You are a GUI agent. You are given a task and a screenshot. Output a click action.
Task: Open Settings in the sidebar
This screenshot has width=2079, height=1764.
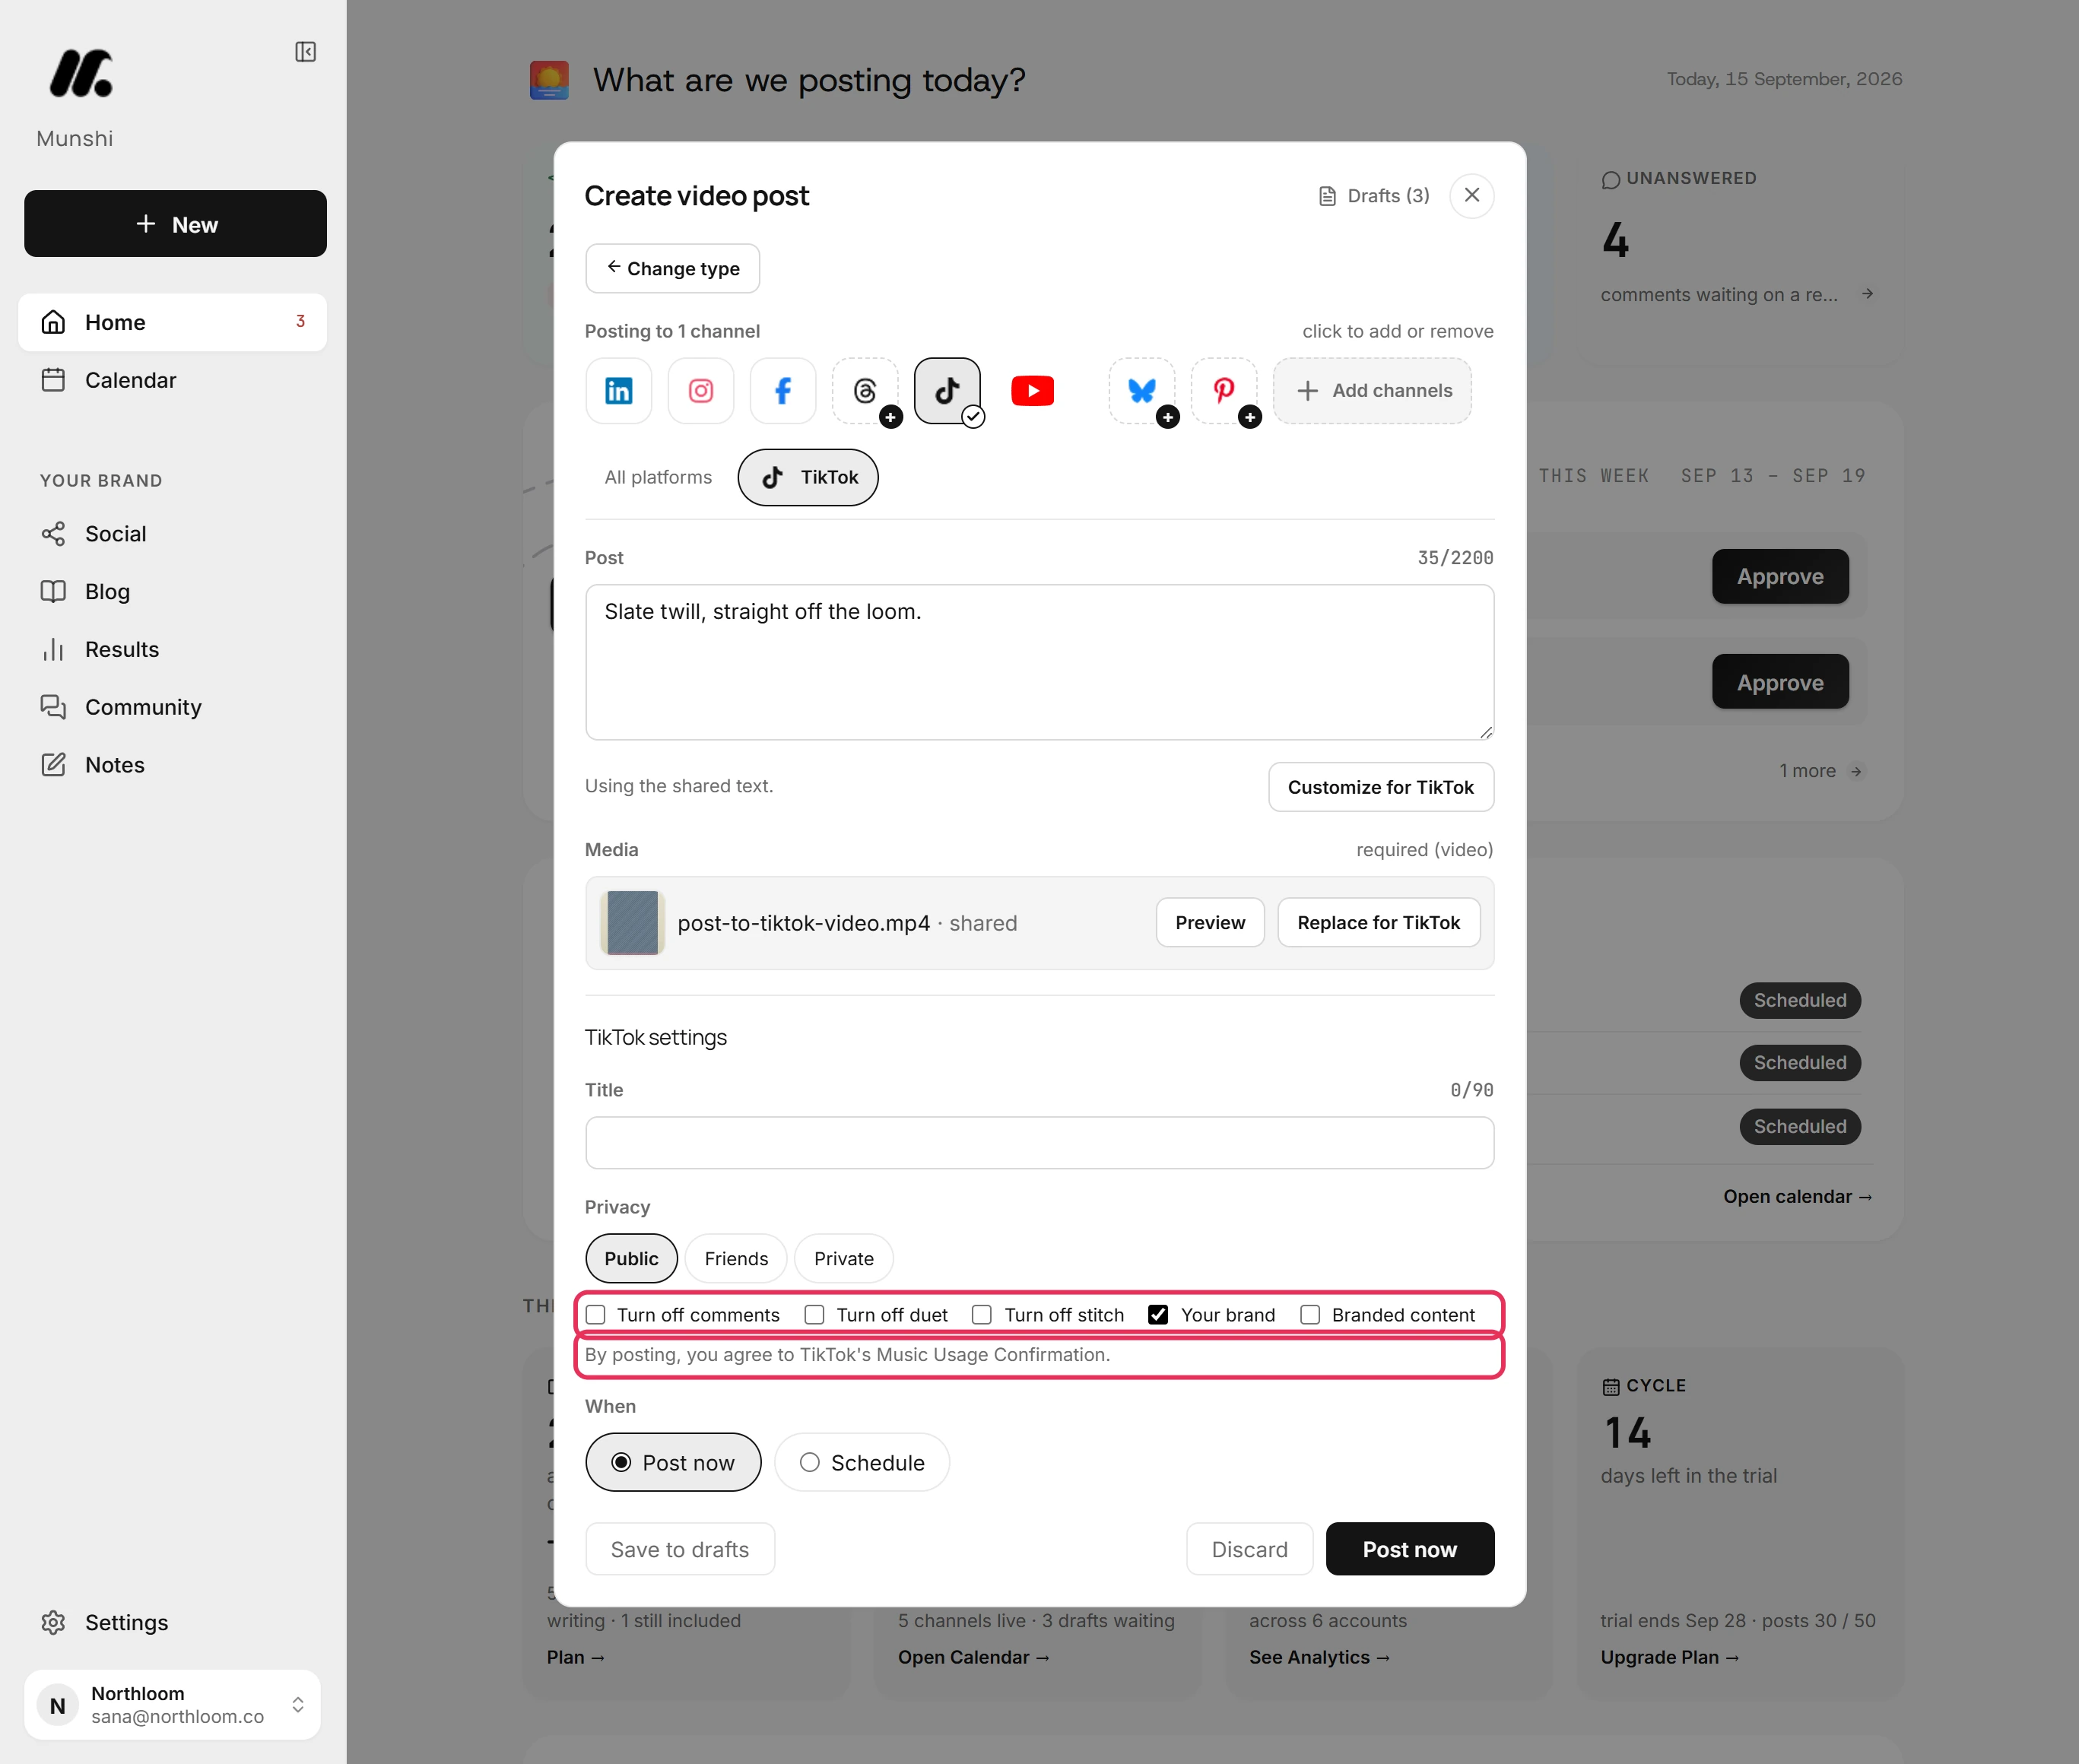click(173, 1622)
